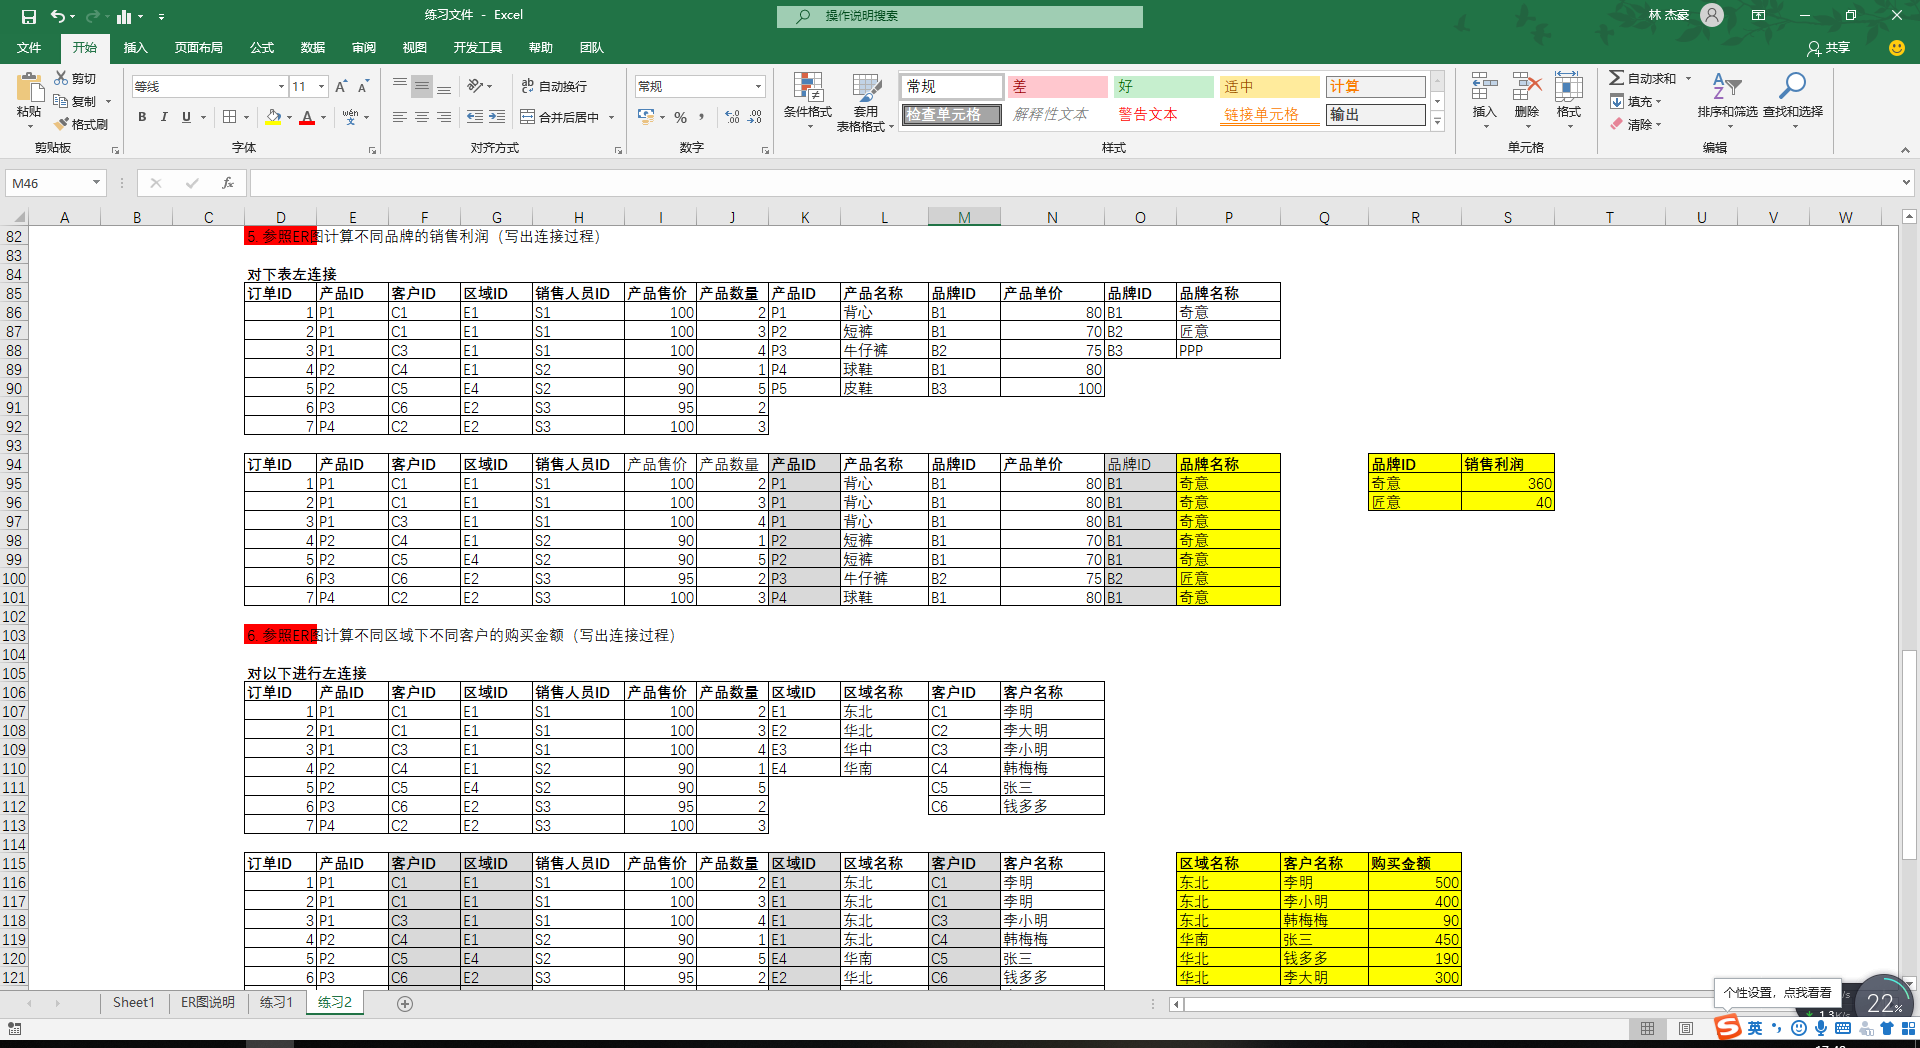Image resolution: width=1920 pixels, height=1048 pixels.
Task: Click the Delete (删除) cells icon
Action: click(x=1527, y=86)
